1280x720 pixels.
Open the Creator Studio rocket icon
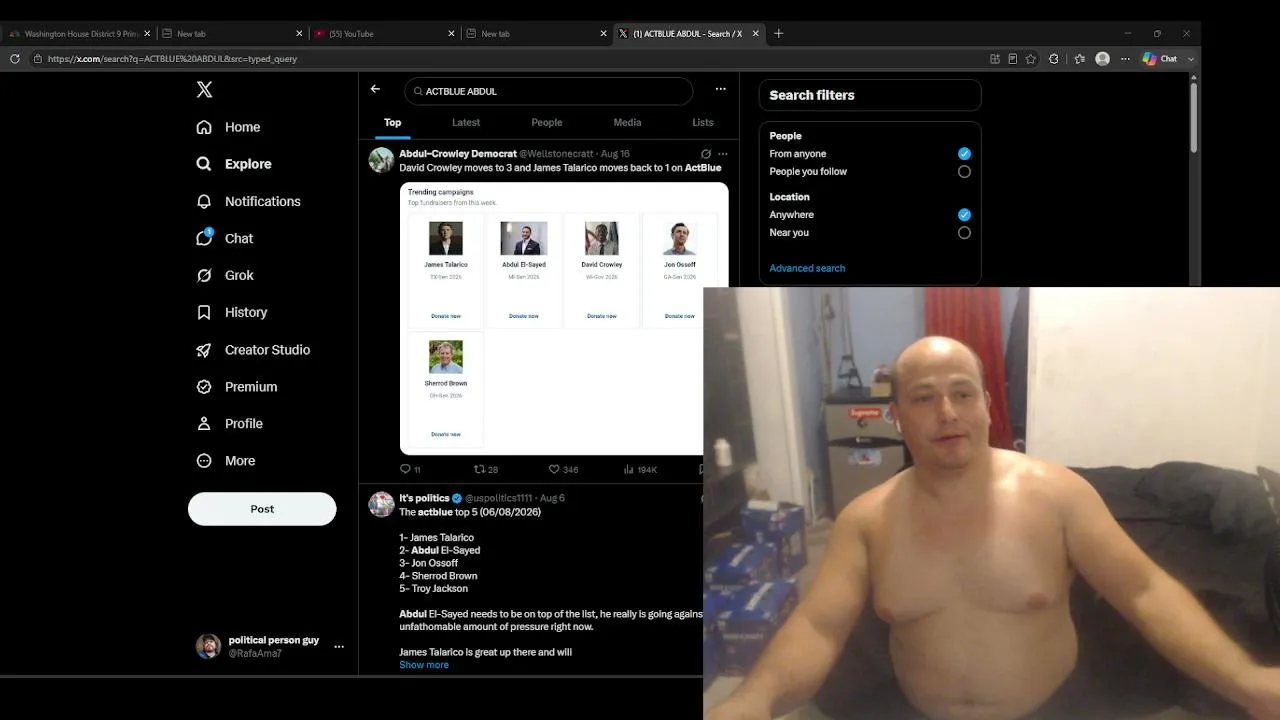[204, 350]
